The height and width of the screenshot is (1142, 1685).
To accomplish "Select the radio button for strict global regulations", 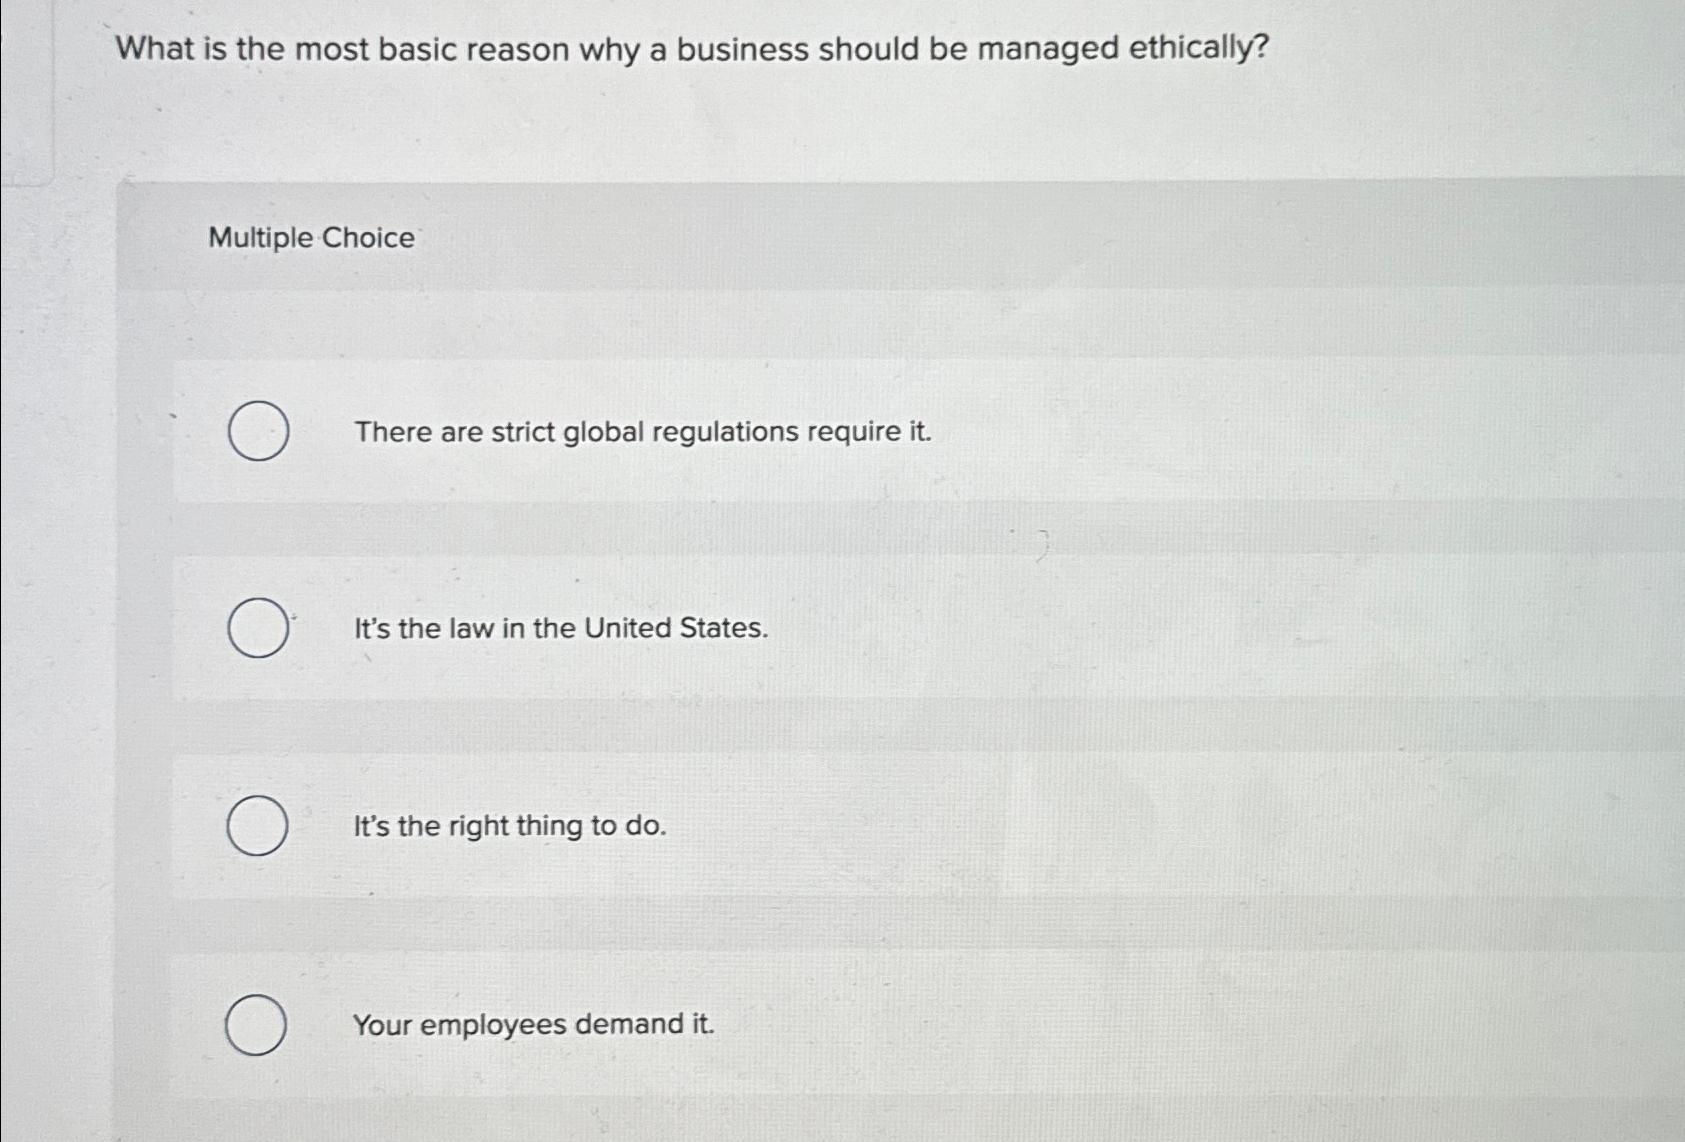I will (x=257, y=432).
